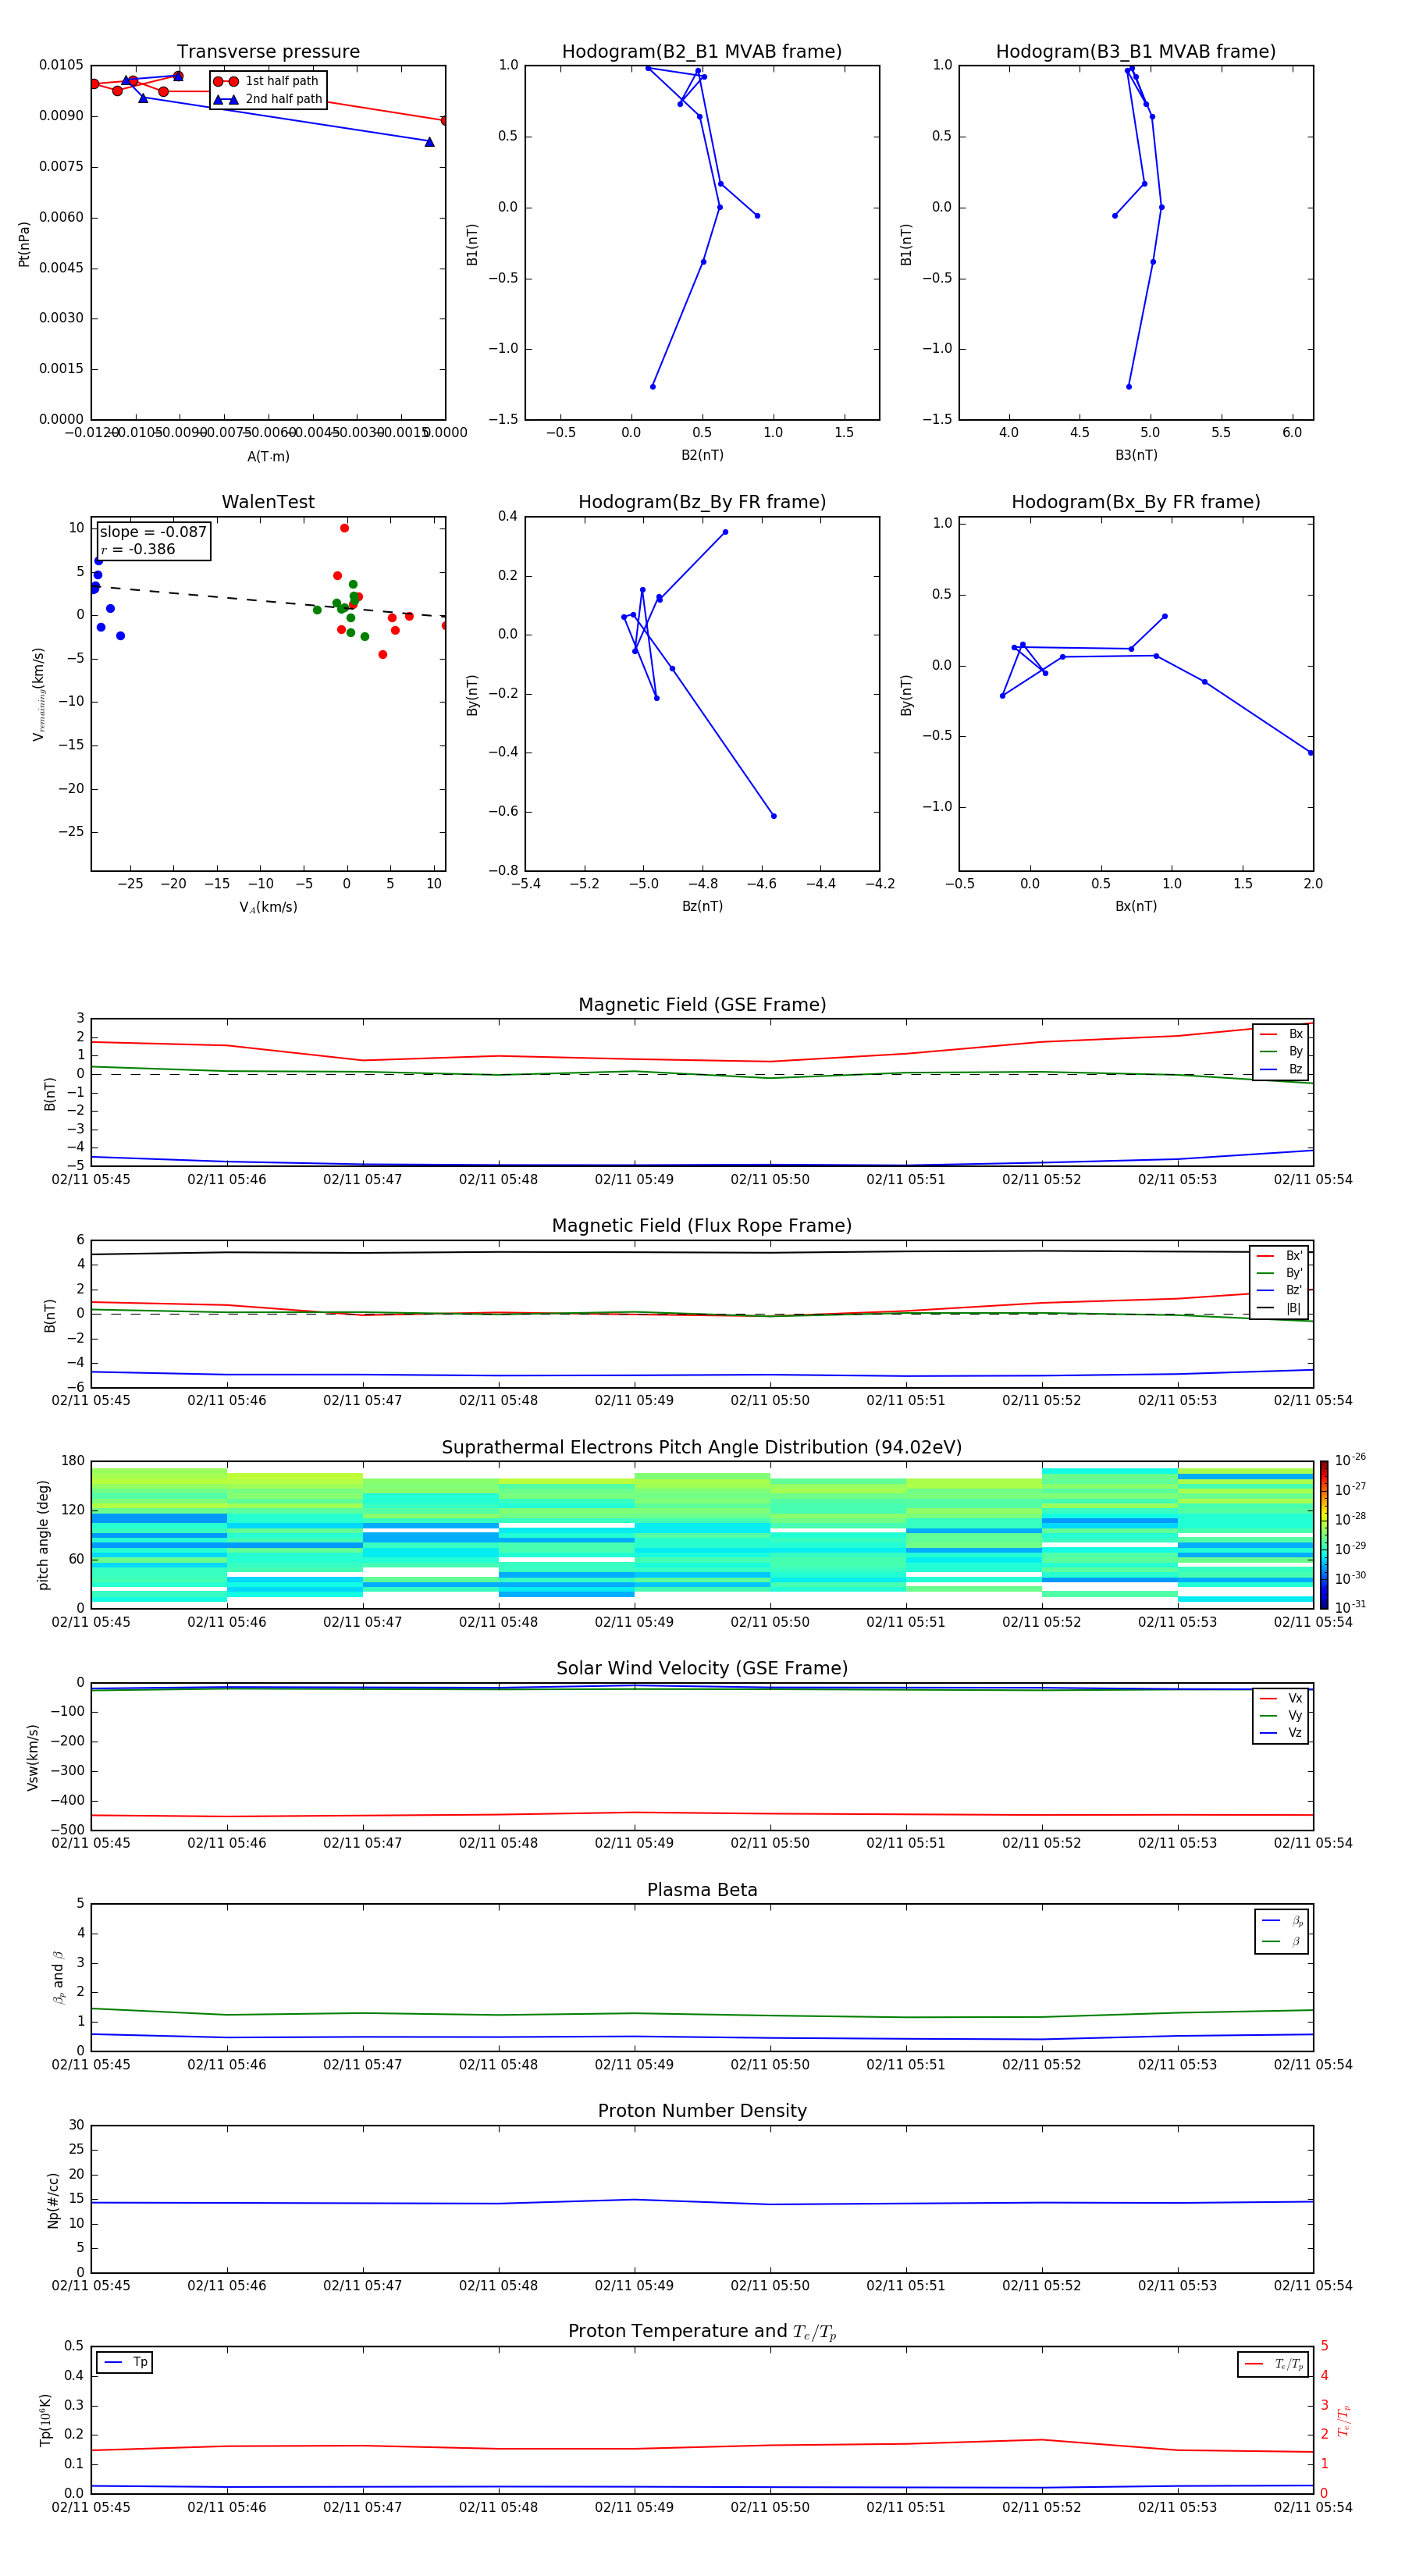Click the Suprathermal Electrons Pitch Angle Distribution title
The height and width of the screenshot is (2576, 1405).
702,1447
